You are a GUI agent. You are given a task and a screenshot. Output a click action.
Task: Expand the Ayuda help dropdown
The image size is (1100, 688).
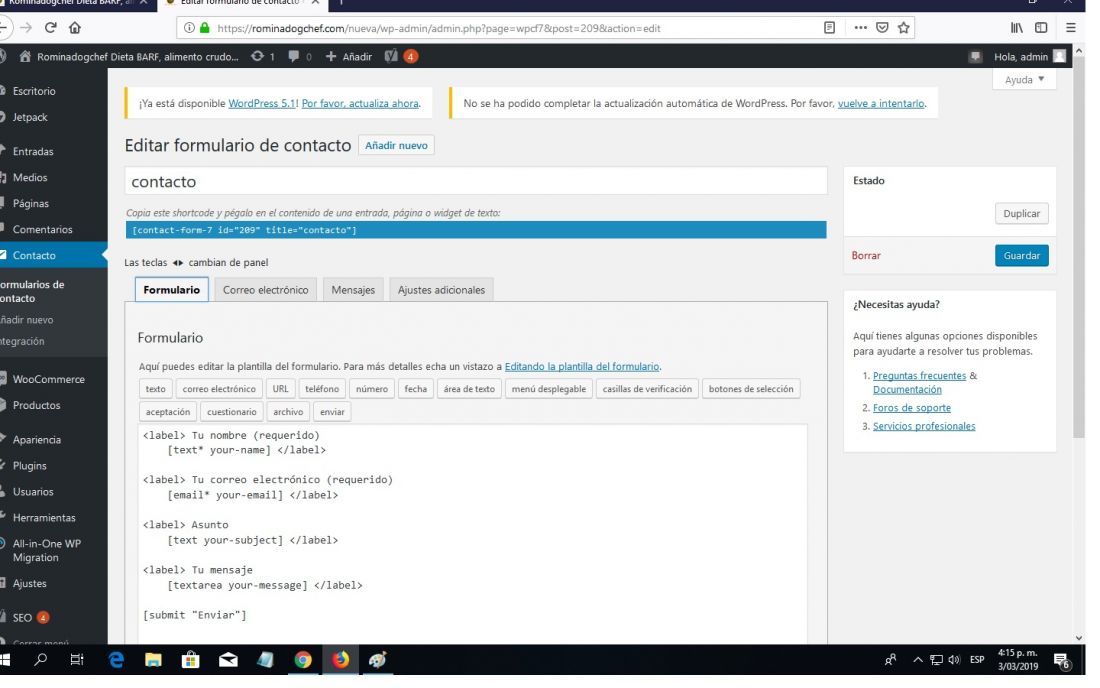pos(1024,80)
